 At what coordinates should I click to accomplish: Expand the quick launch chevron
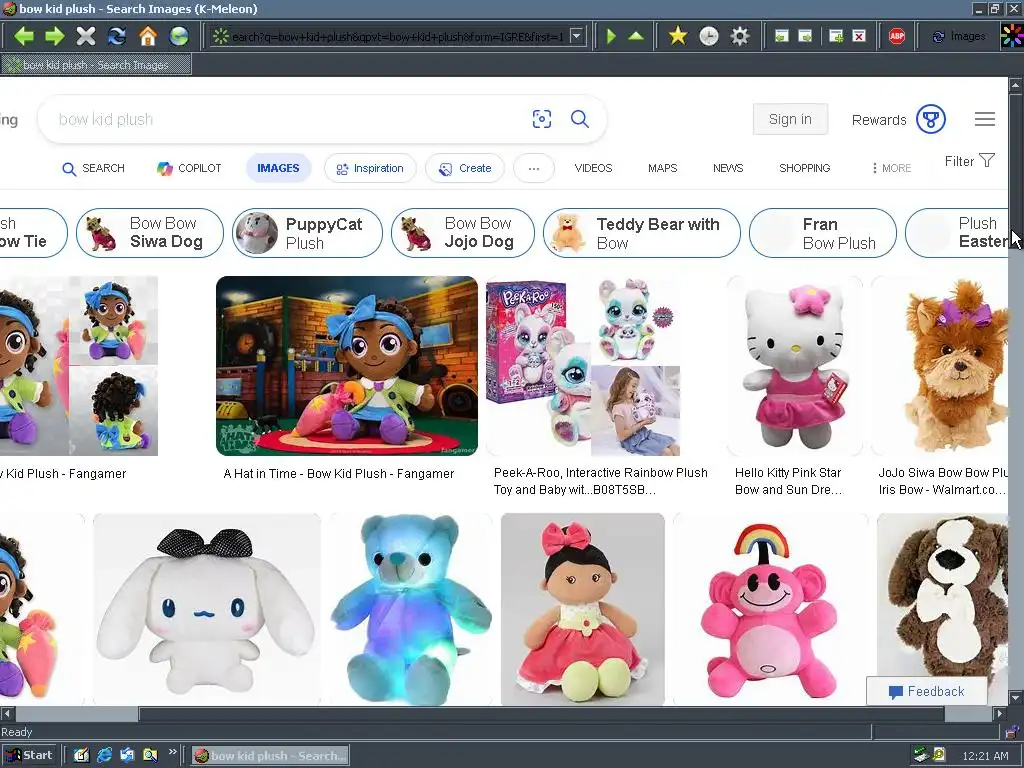click(x=172, y=752)
